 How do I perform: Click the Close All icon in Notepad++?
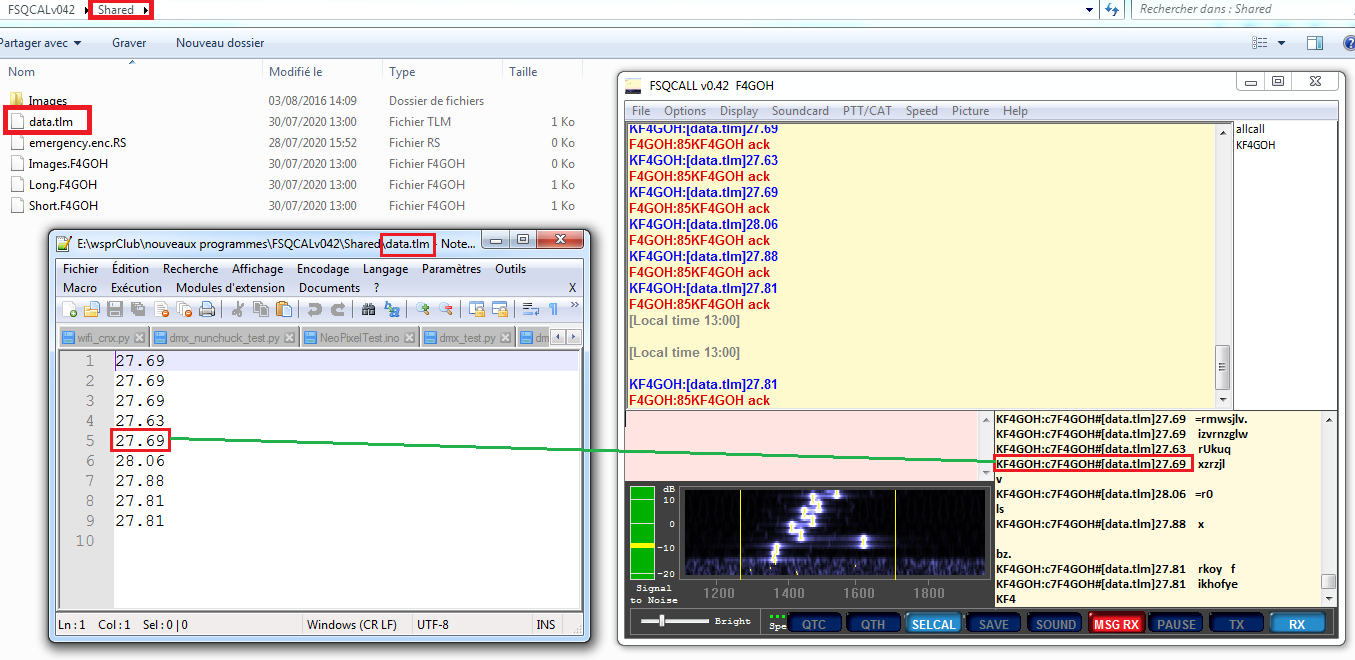point(185,309)
